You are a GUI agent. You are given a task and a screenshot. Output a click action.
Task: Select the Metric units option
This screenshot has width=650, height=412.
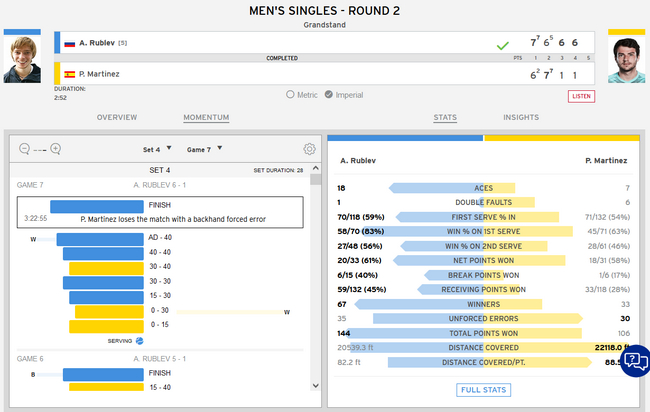(x=291, y=95)
